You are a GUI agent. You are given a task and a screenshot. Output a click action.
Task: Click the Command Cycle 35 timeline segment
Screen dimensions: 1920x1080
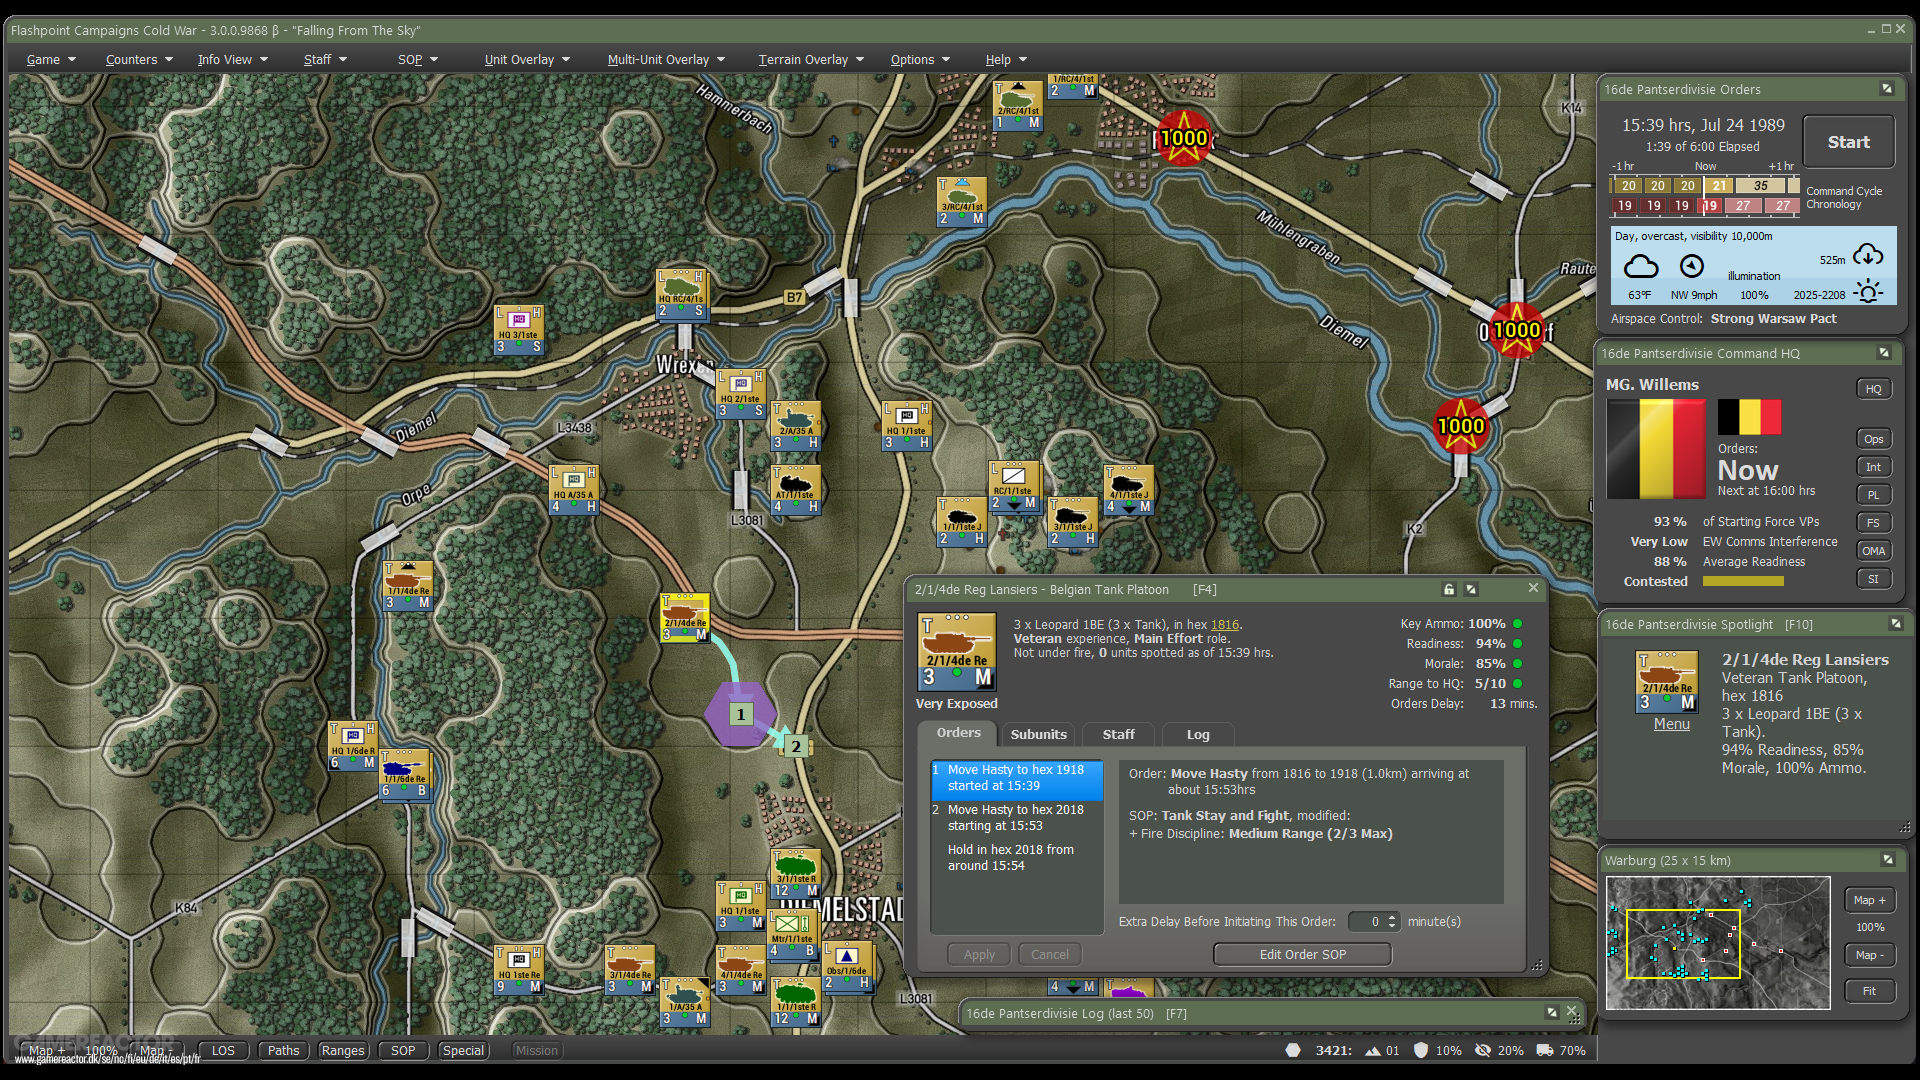tap(1760, 186)
